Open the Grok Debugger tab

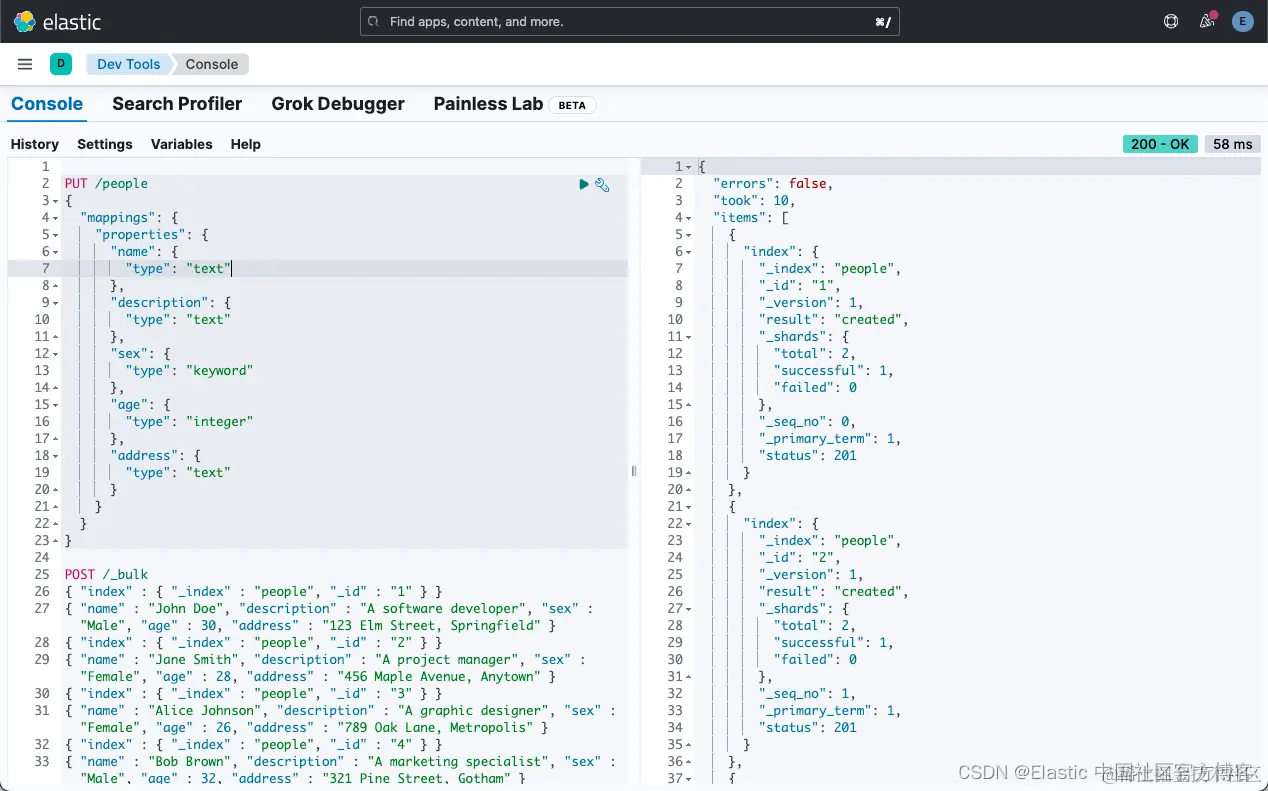coord(338,104)
